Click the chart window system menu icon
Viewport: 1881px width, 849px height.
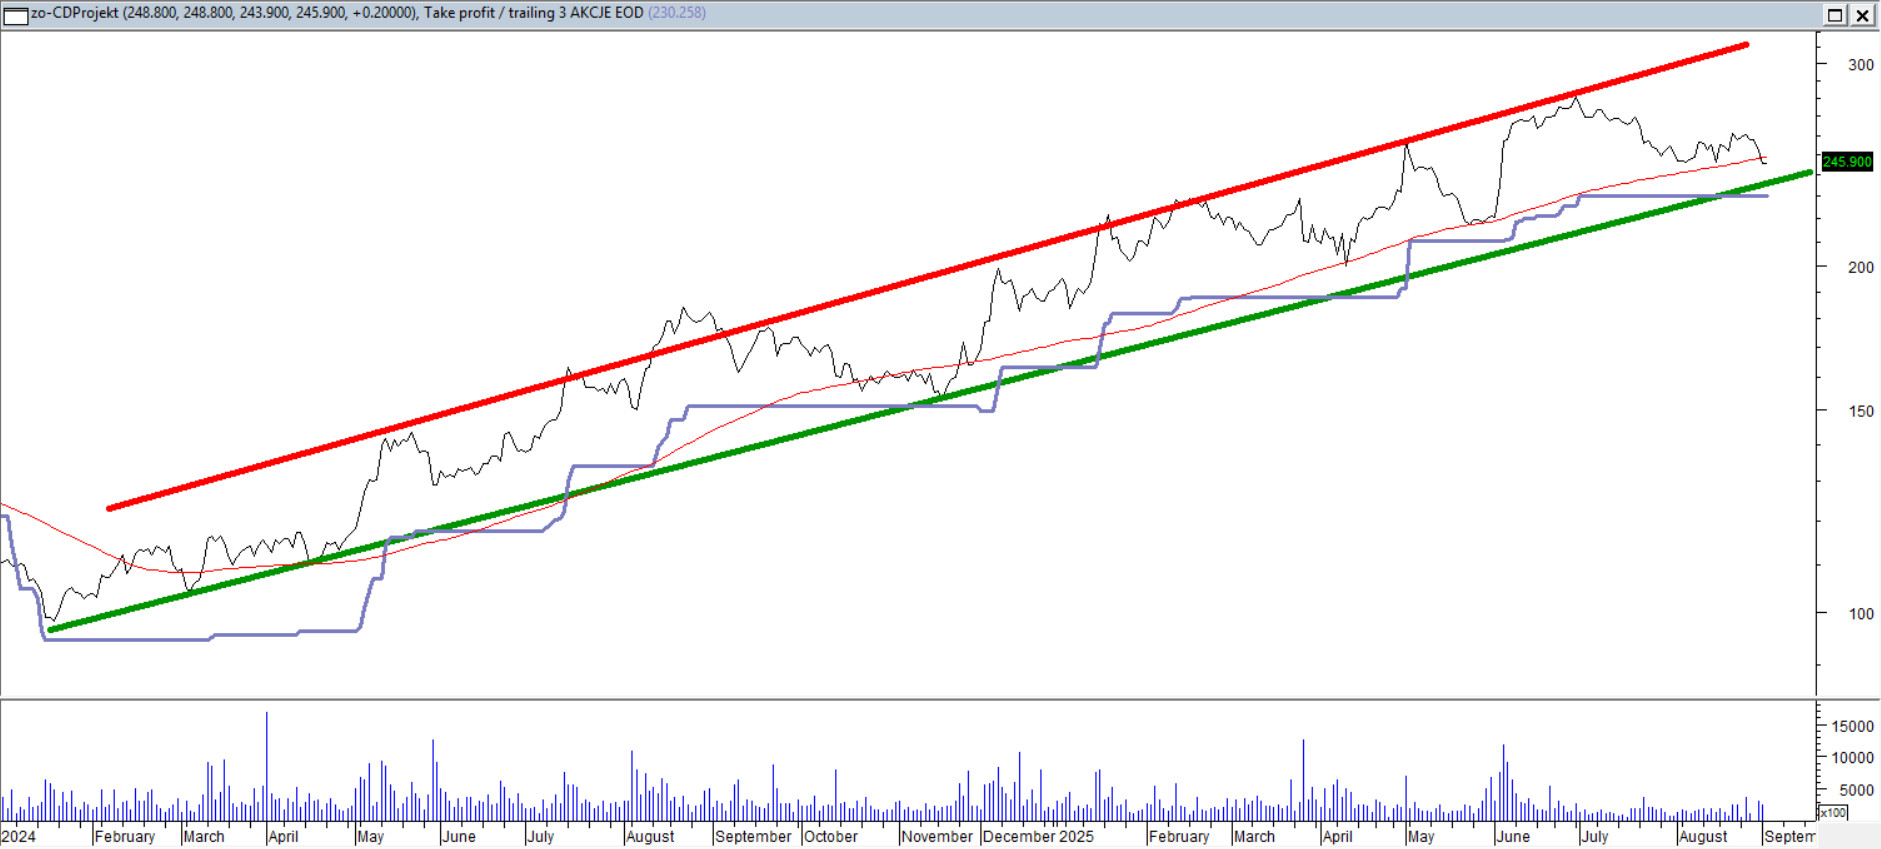16,14
